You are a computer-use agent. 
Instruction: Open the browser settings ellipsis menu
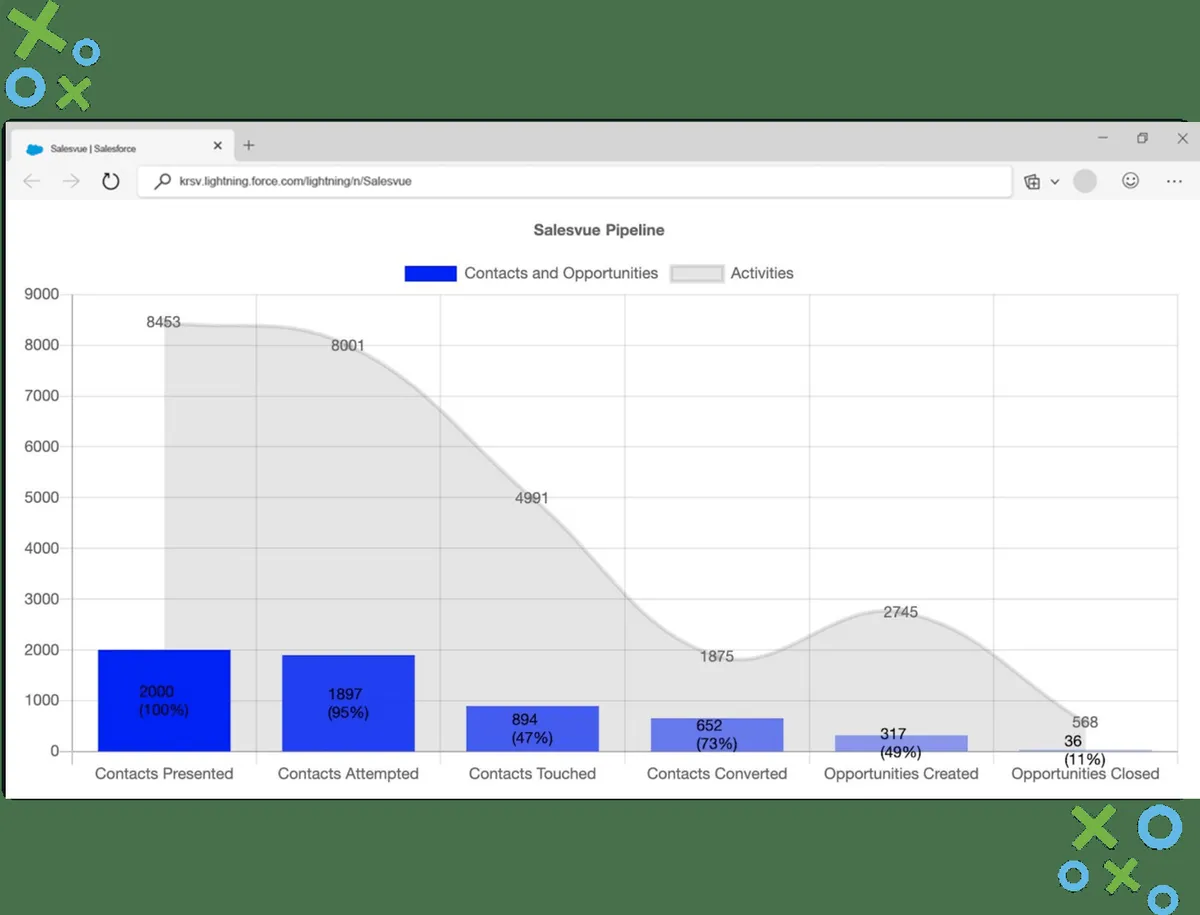click(1175, 182)
